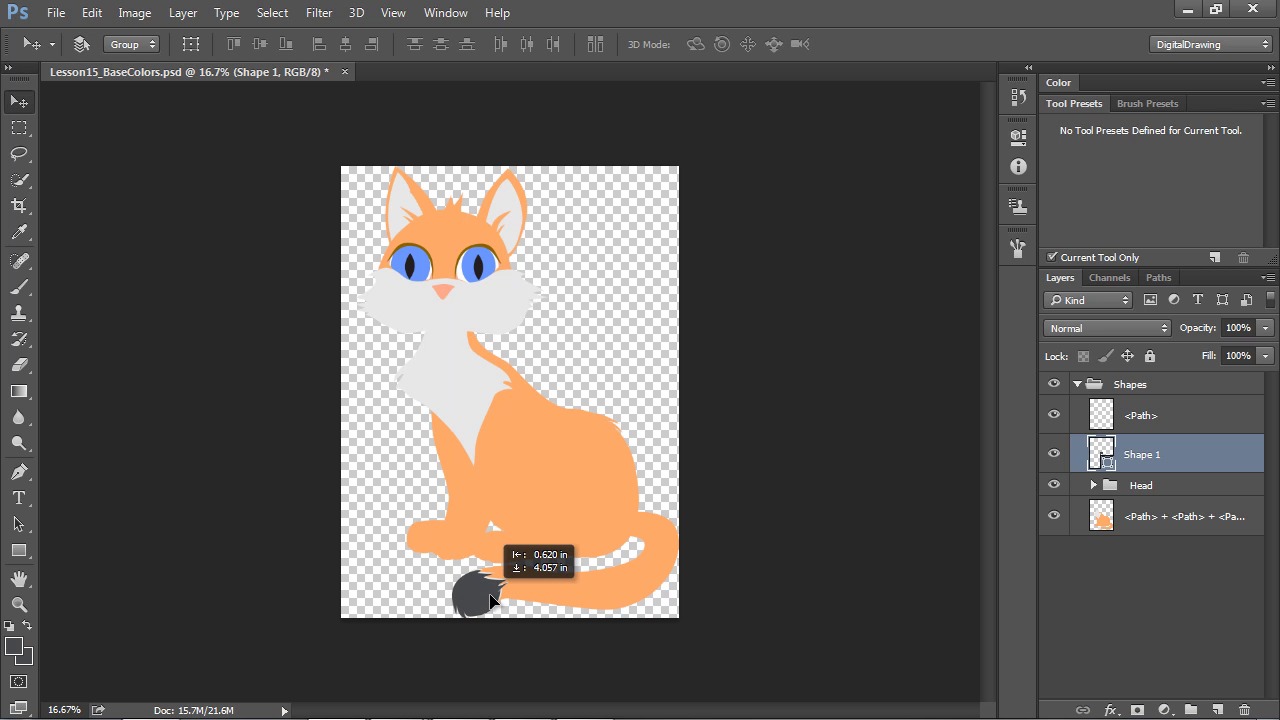
Task: Select the Eyedropper tool
Action: (19, 232)
